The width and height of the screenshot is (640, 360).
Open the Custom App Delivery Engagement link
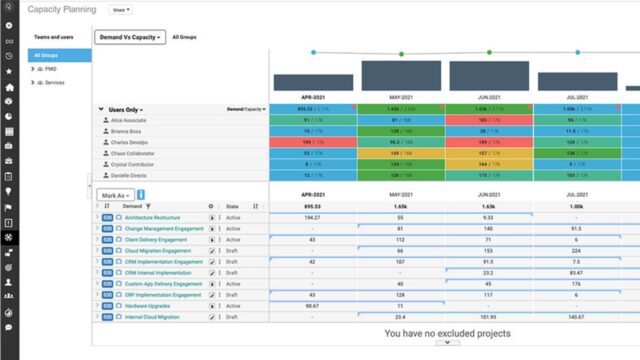click(163, 284)
